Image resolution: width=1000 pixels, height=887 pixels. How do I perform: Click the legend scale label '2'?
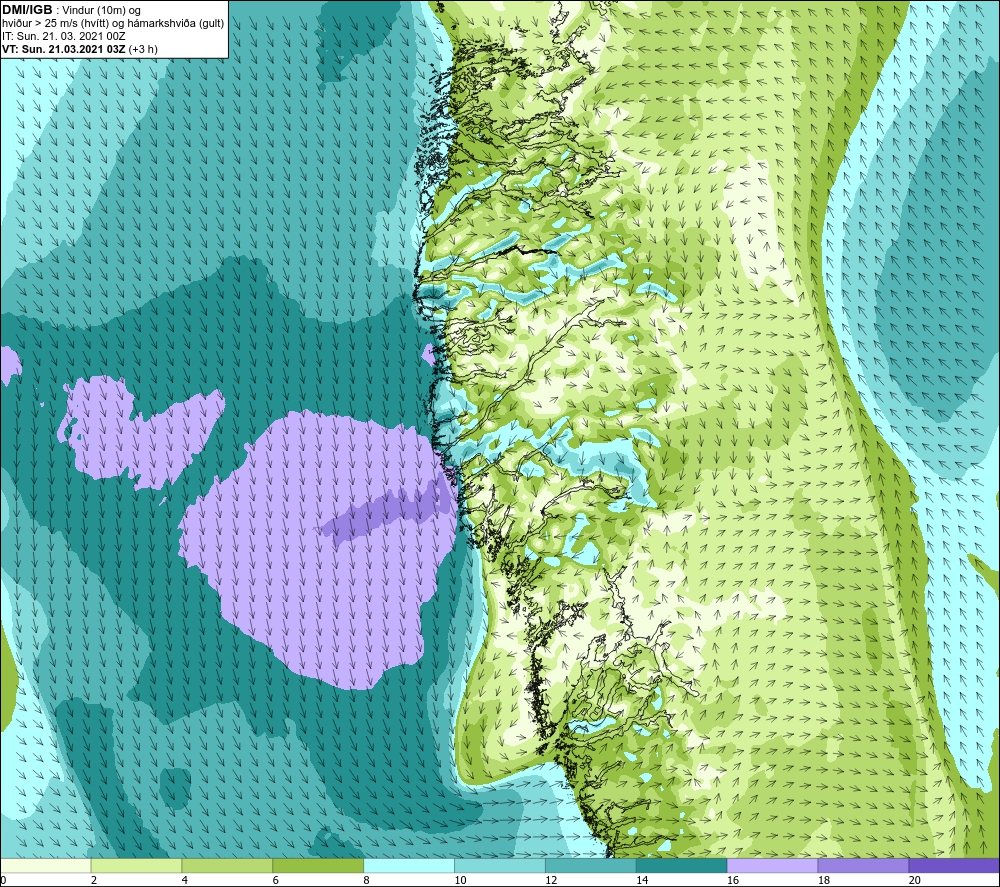[x=94, y=881]
